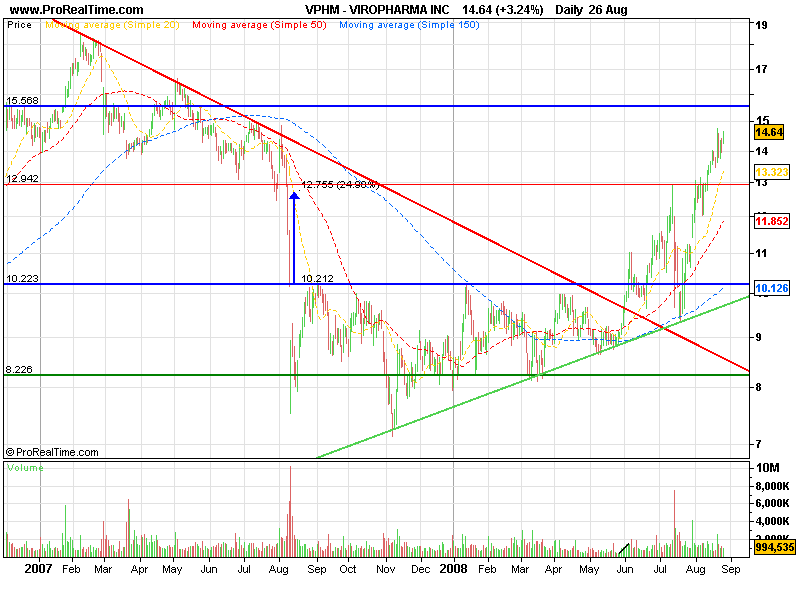The image size is (800, 600).
Task: Click the Nov month label on time axis
Action: coord(386,569)
